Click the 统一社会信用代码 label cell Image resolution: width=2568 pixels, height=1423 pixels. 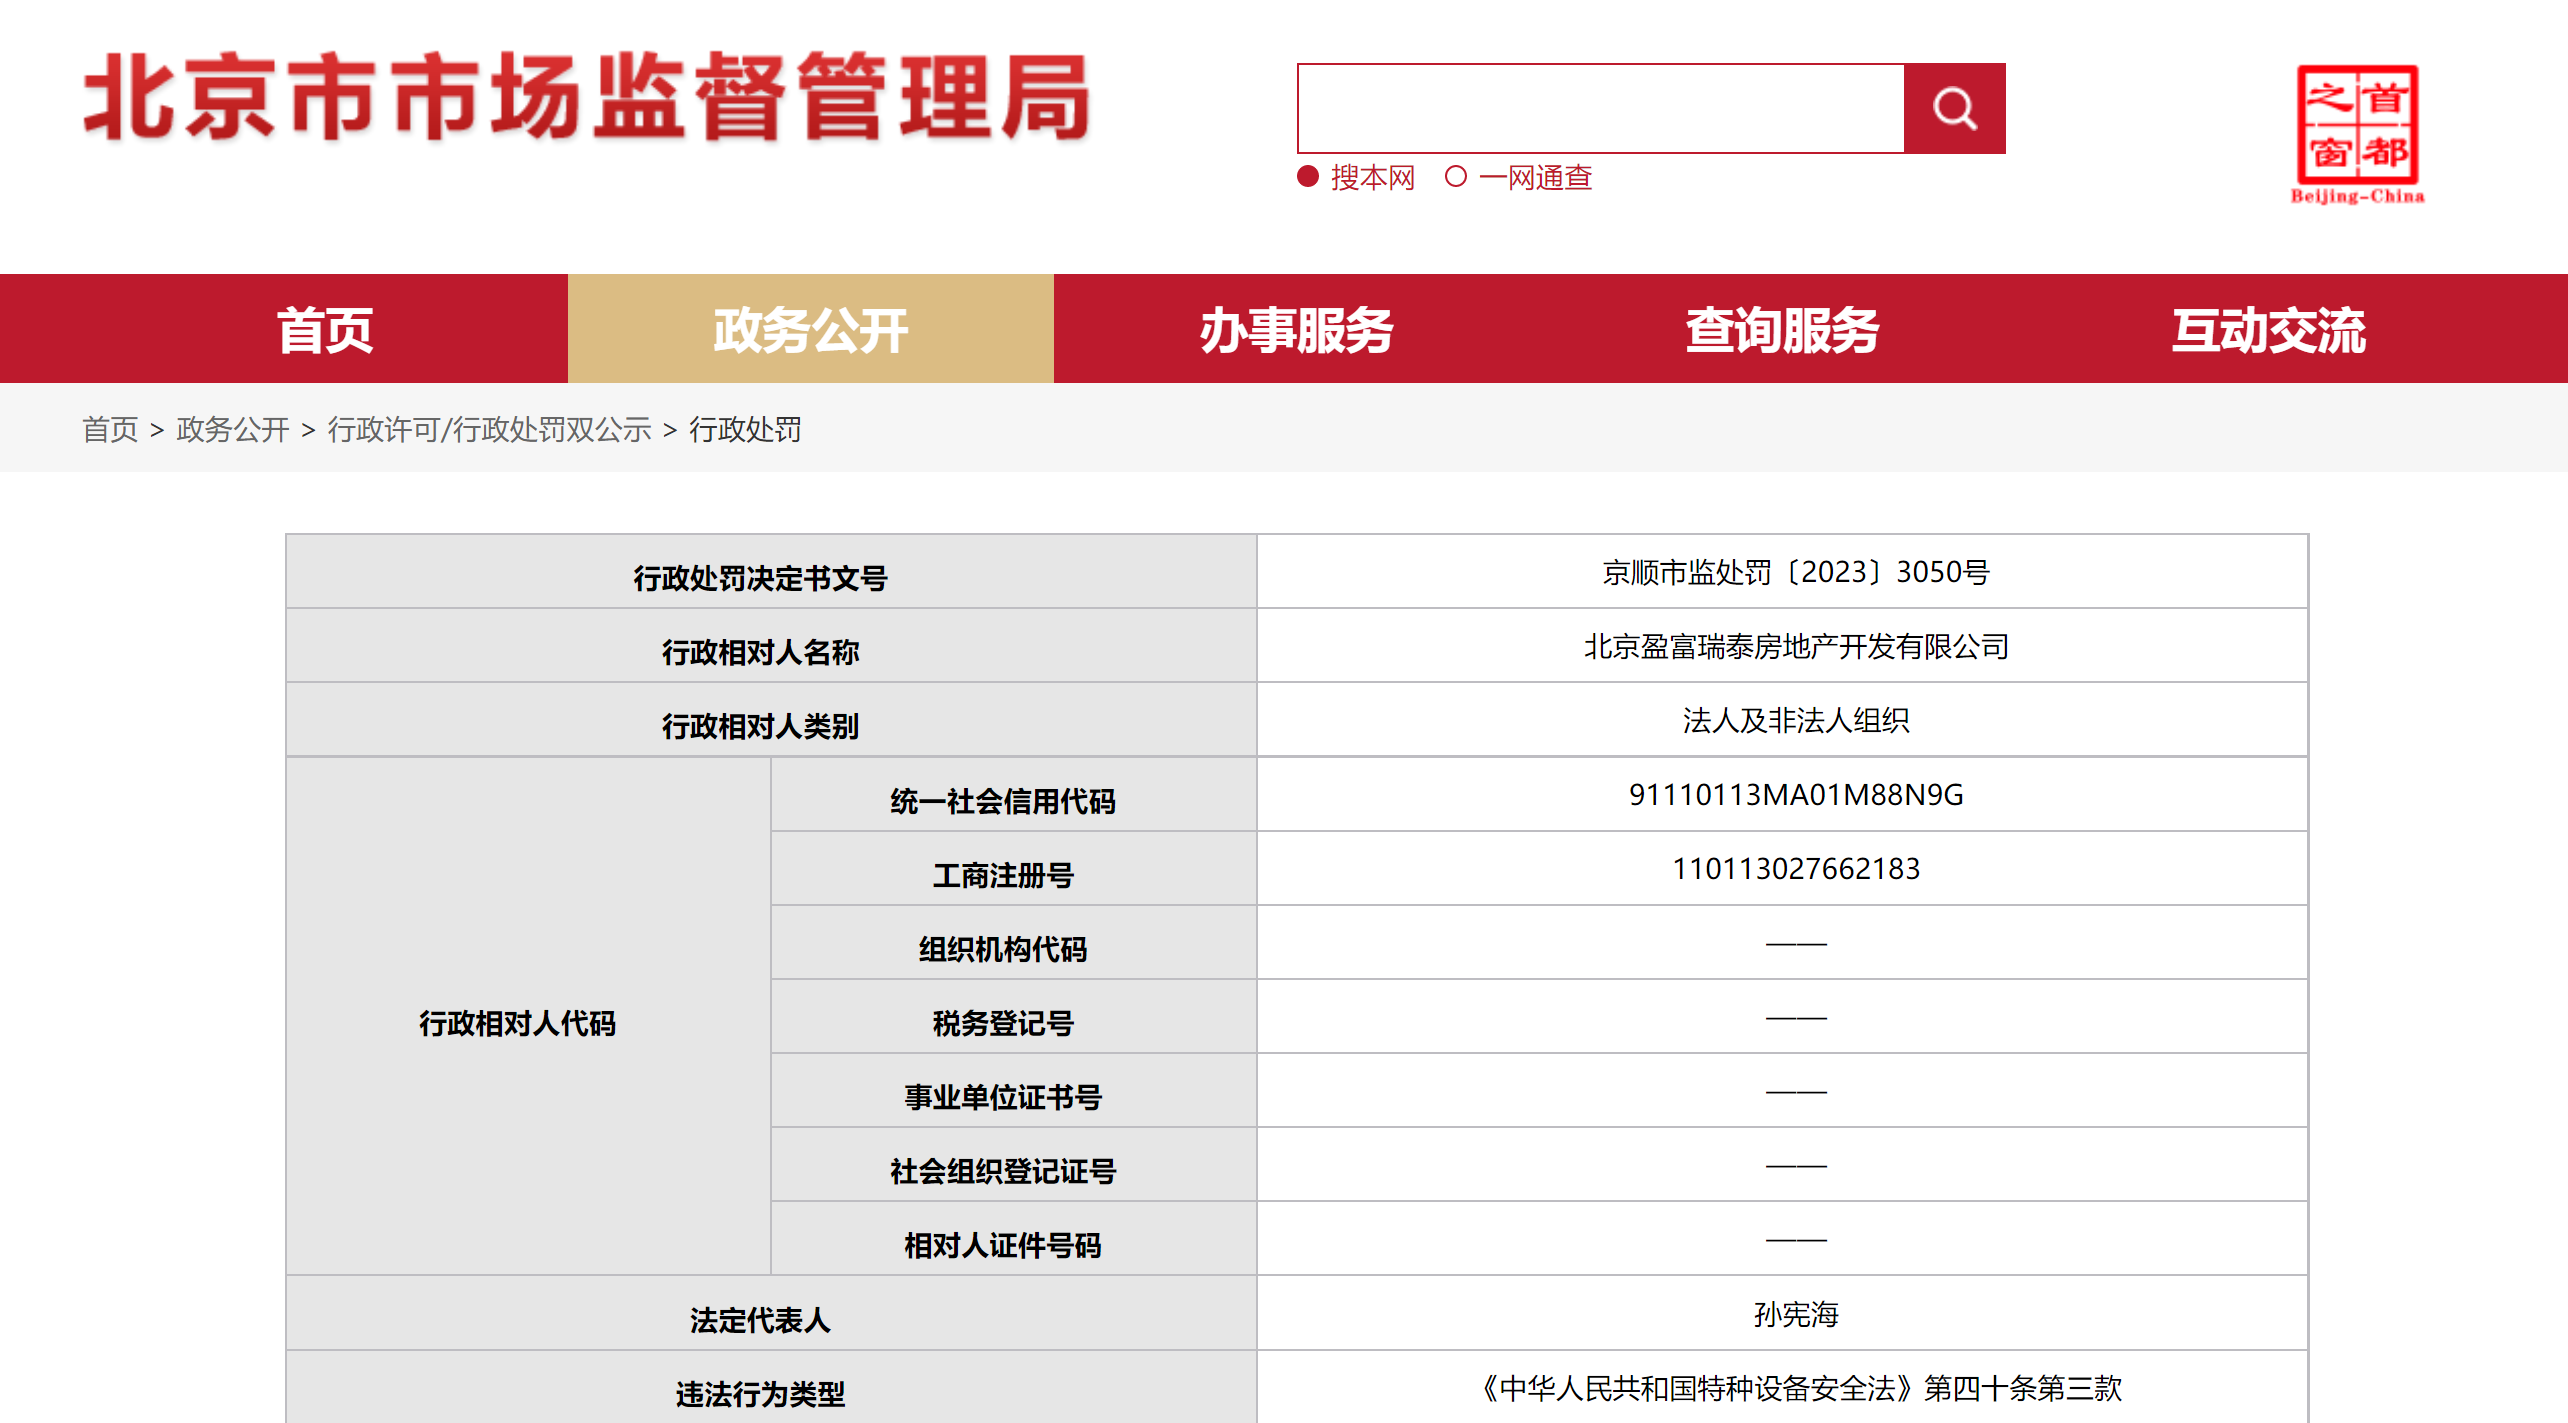(x=1013, y=795)
